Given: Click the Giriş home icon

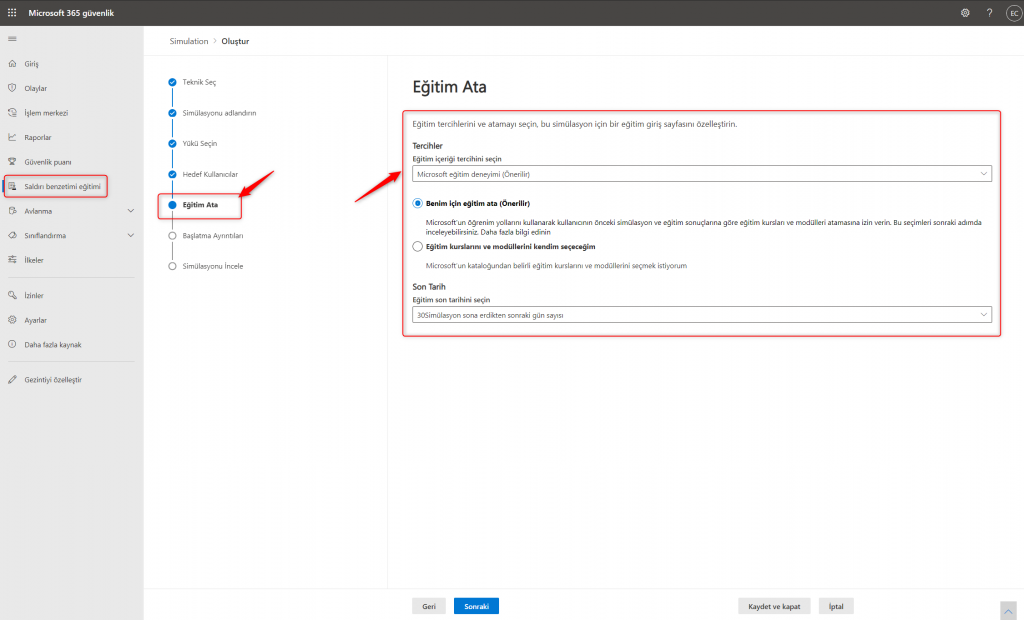Looking at the screenshot, I should coord(12,64).
